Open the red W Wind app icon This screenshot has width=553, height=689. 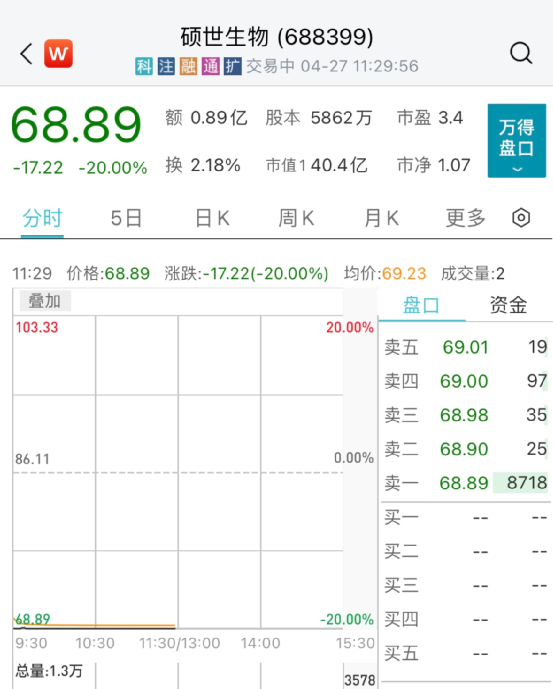pos(58,54)
